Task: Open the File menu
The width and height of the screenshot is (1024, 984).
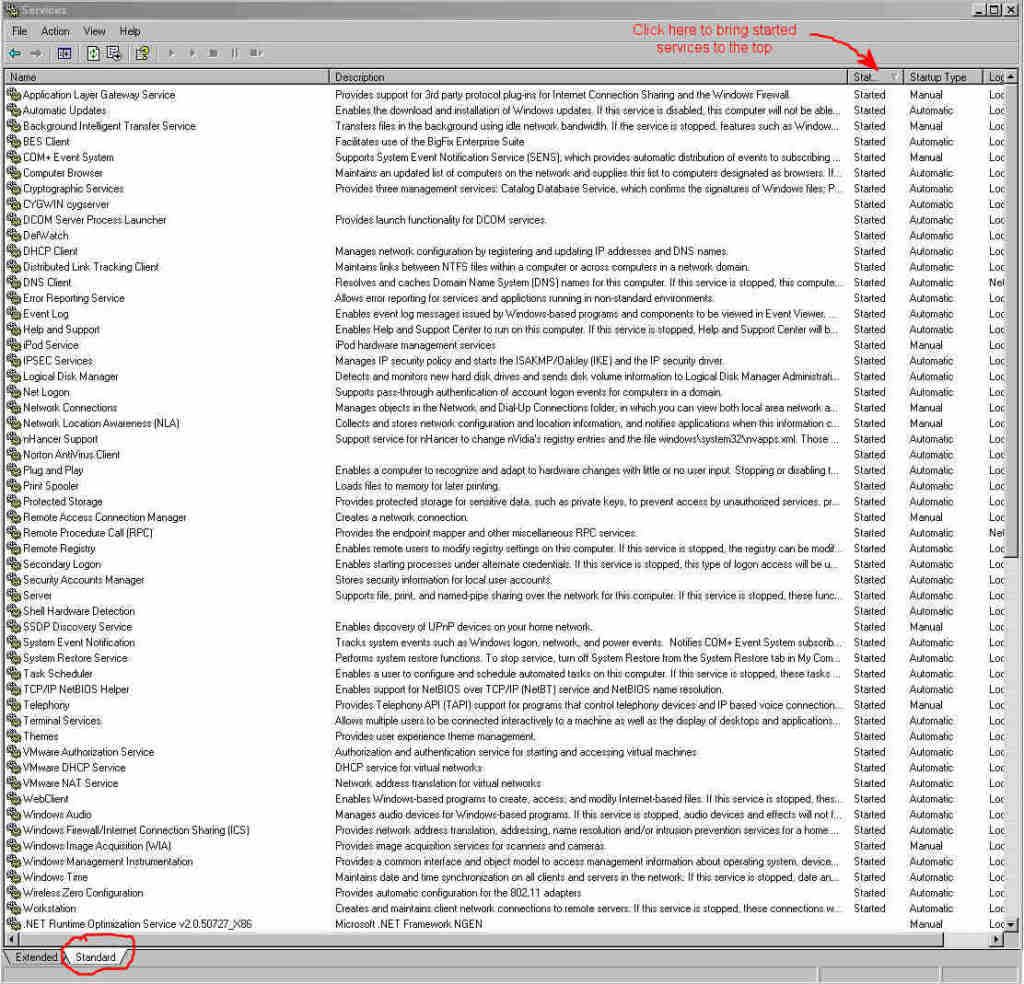Action: pos(19,31)
